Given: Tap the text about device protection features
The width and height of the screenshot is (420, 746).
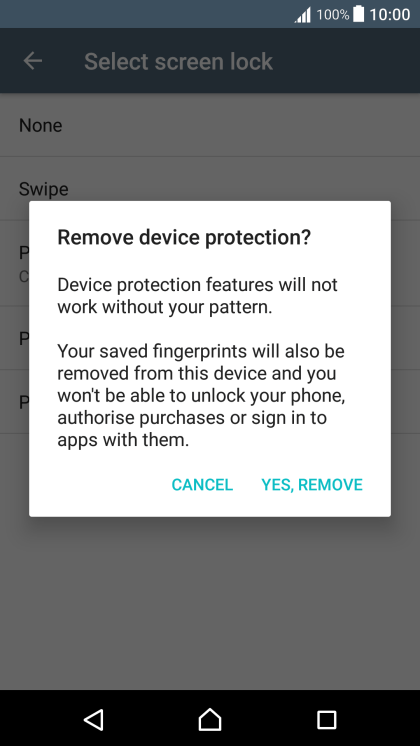Looking at the screenshot, I should point(197,296).
